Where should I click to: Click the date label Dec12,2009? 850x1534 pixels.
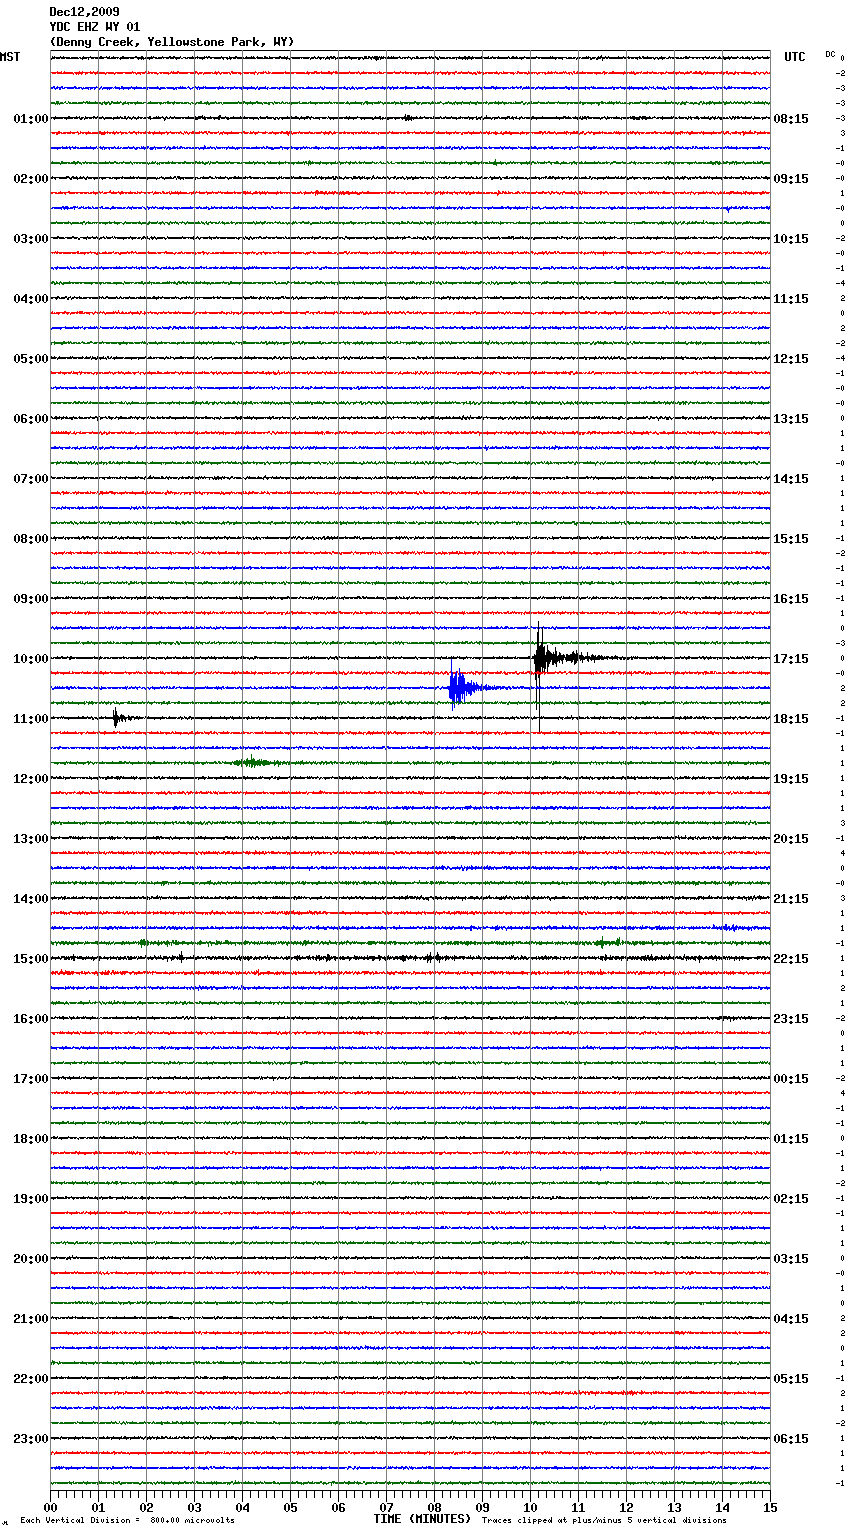tap(84, 12)
